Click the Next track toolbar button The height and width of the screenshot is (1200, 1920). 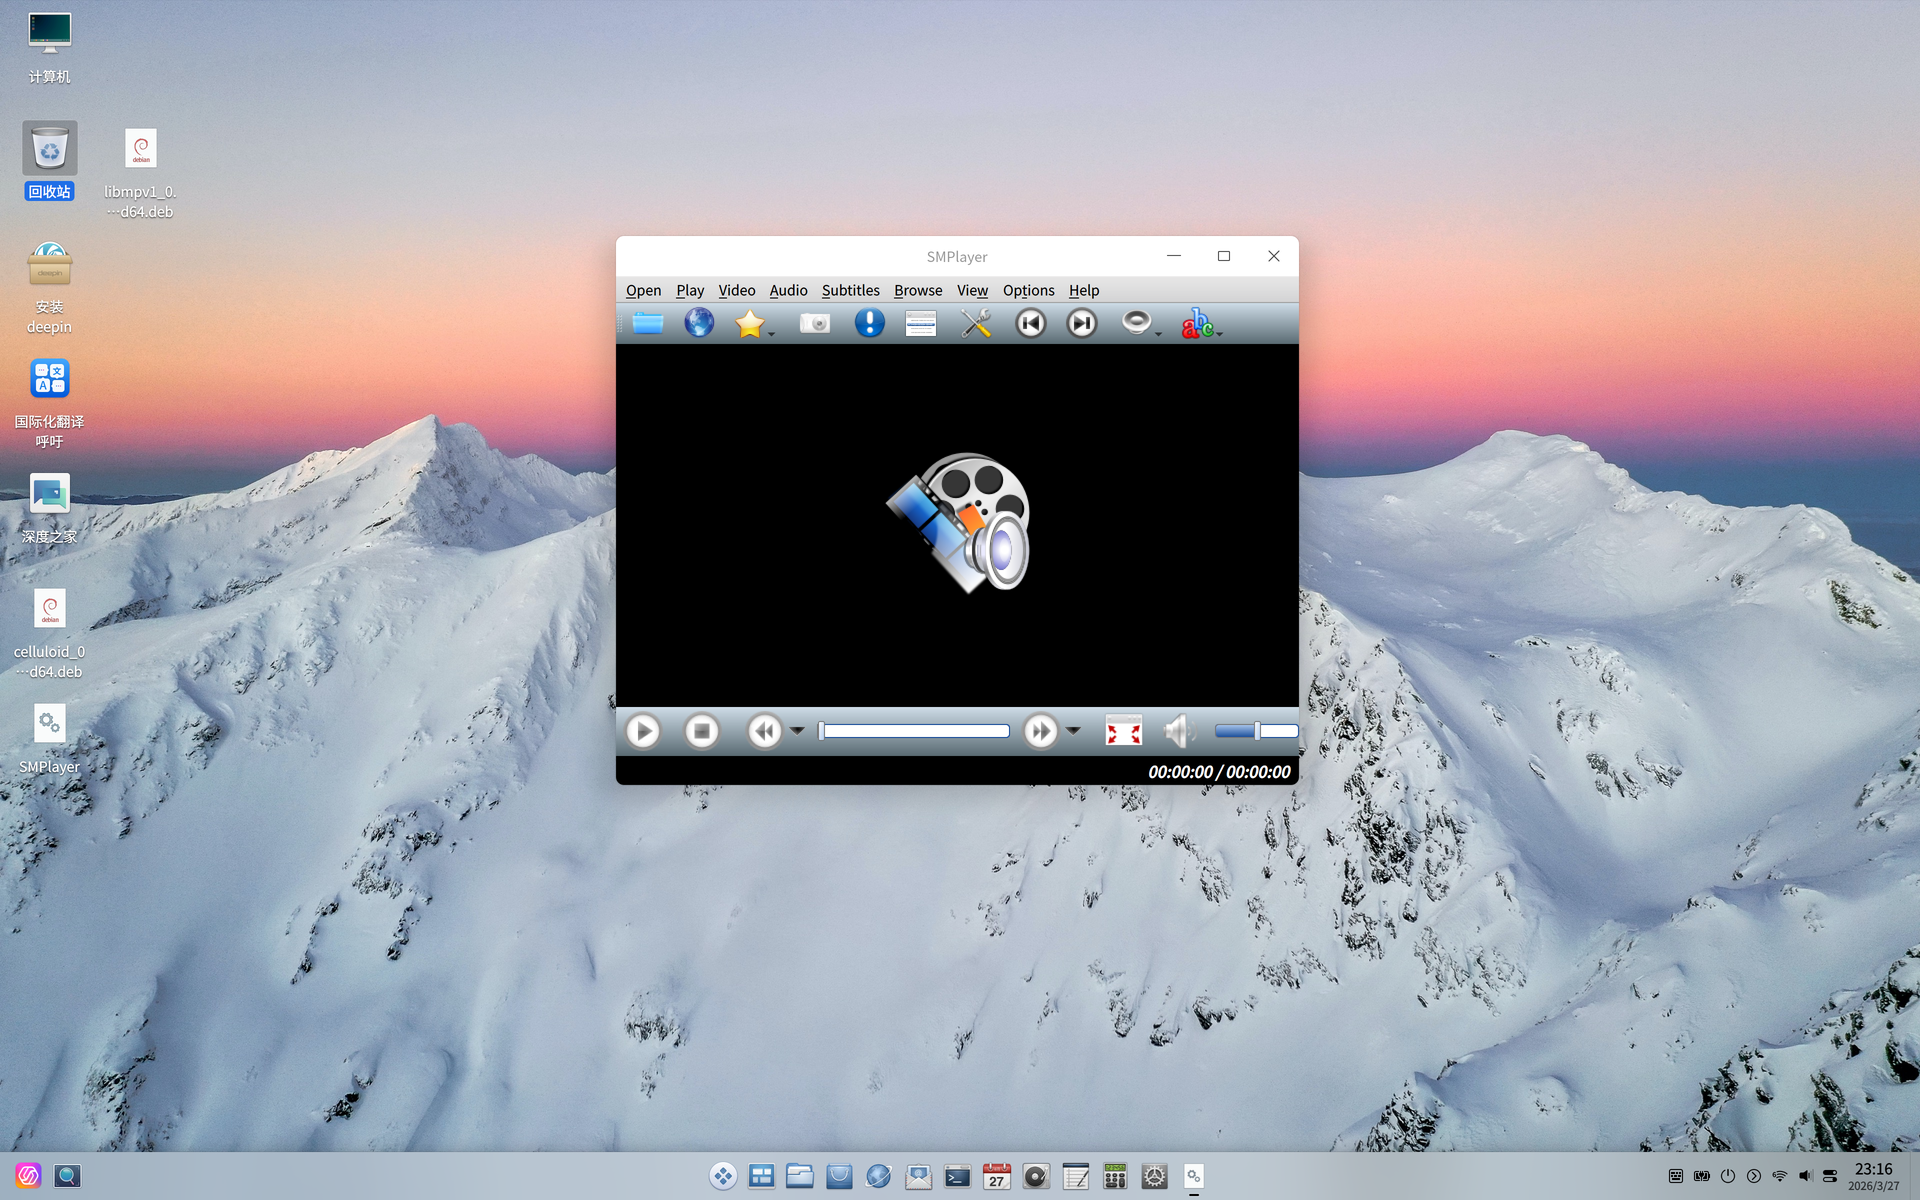[1081, 323]
